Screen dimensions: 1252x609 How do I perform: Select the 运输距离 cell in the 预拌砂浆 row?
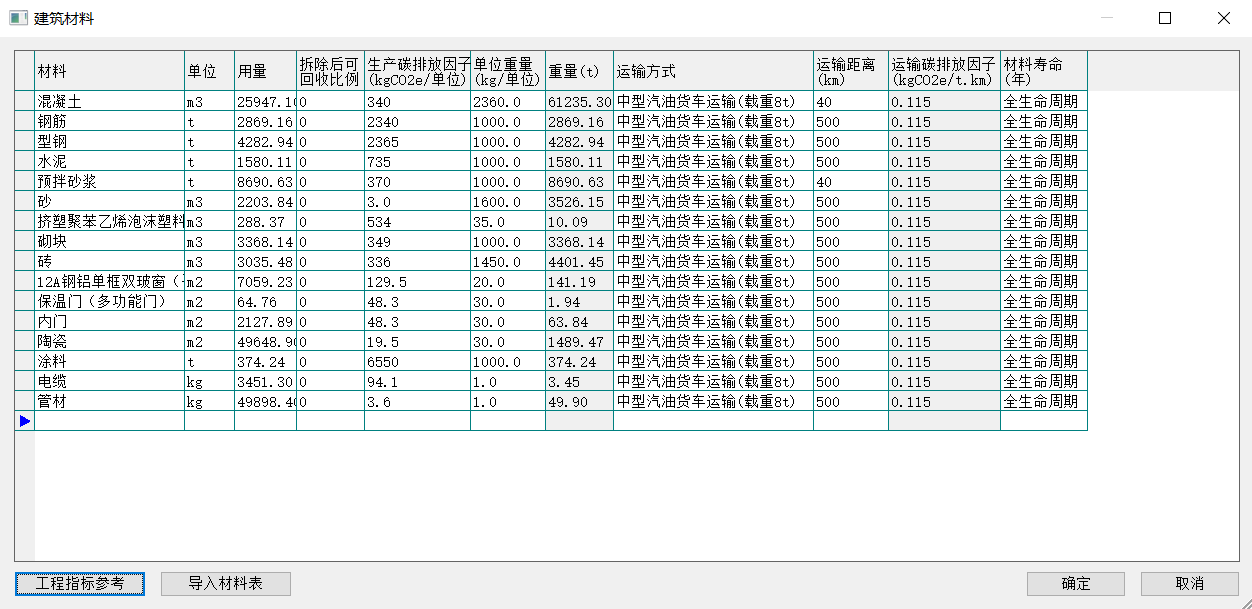coord(850,182)
